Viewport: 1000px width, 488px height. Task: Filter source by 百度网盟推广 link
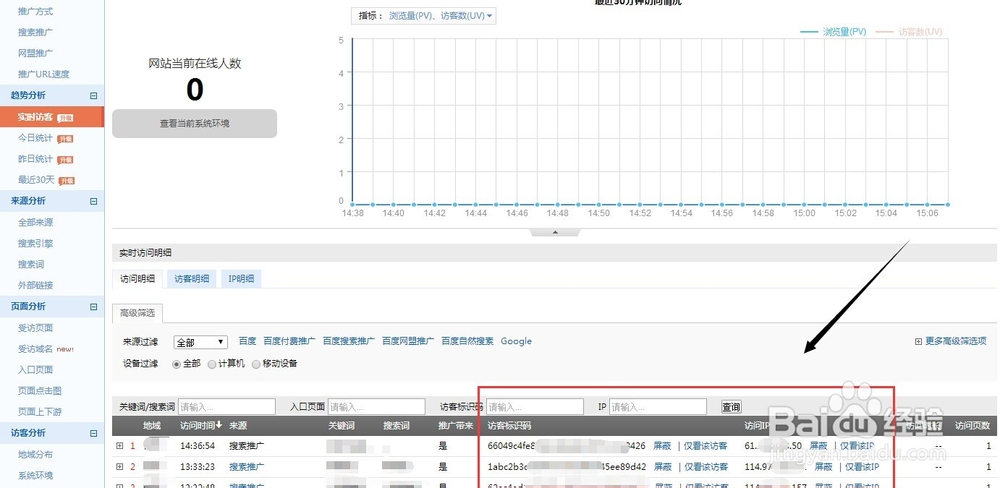pyautogui.click(x=408, y=341)
